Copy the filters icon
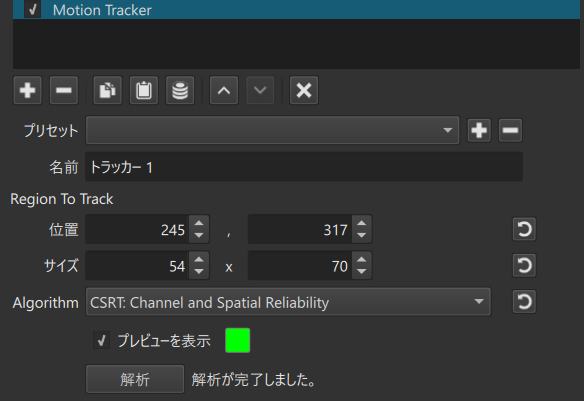The image size is (584, 401). (107, 90)
